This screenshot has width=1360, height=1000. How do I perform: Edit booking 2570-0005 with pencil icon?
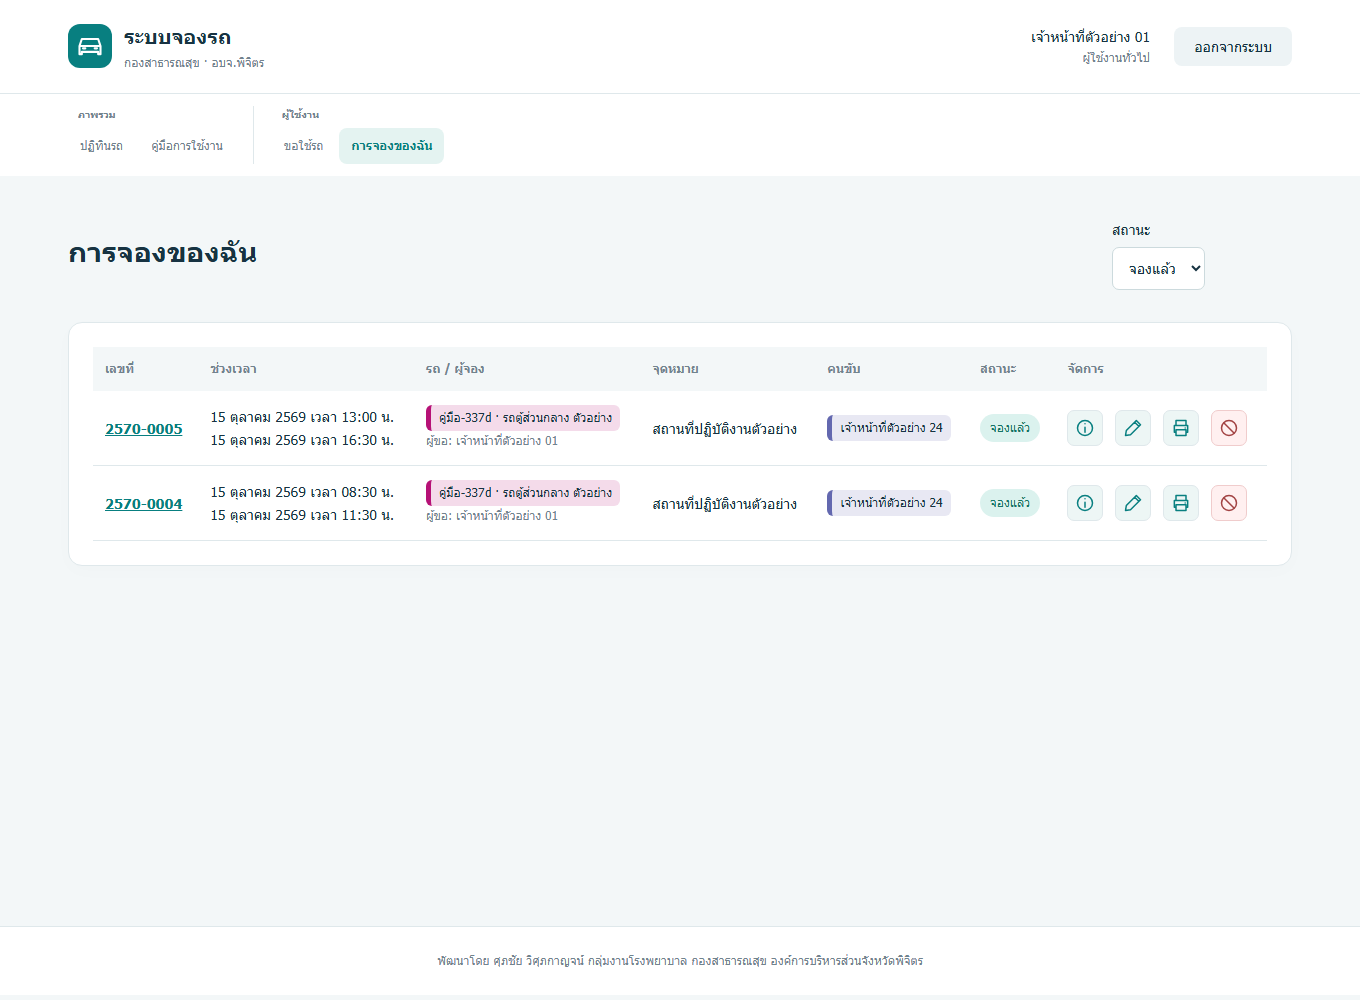[x=1133, y=428]
